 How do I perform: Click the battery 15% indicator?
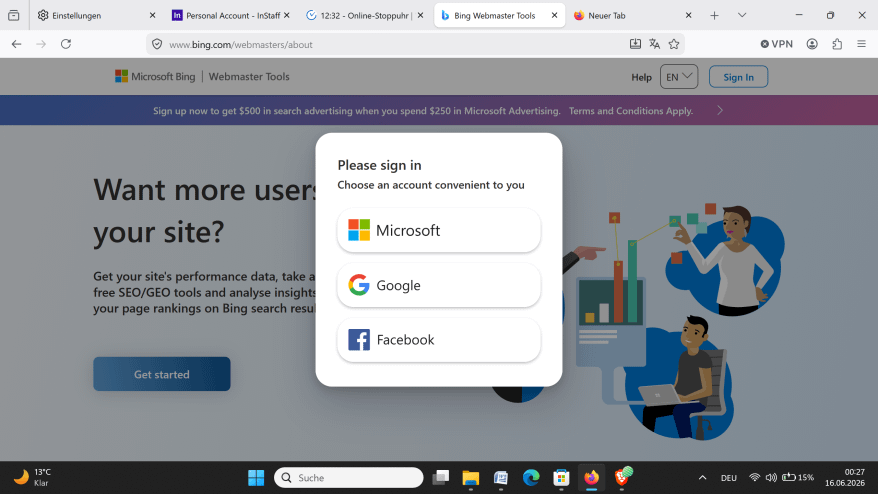tap(798, 478)
